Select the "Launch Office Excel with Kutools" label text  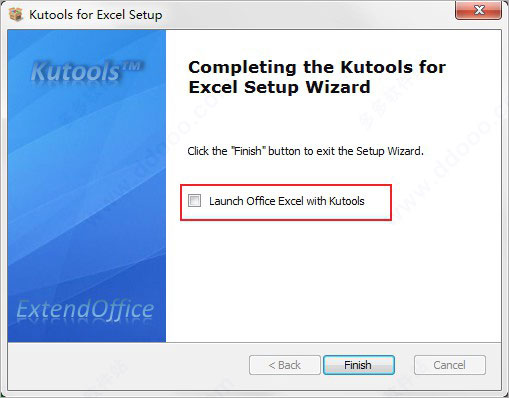pos(287,201)
